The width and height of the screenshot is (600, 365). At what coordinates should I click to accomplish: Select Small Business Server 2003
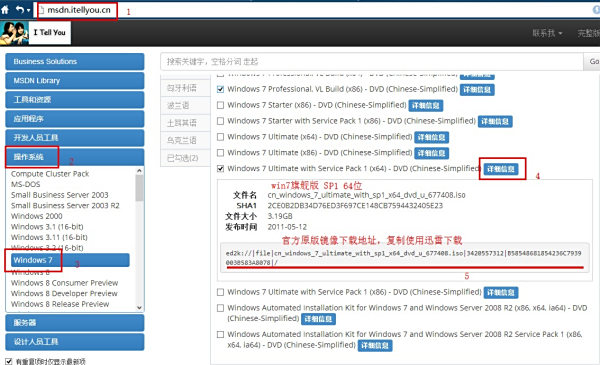(59, 195)
